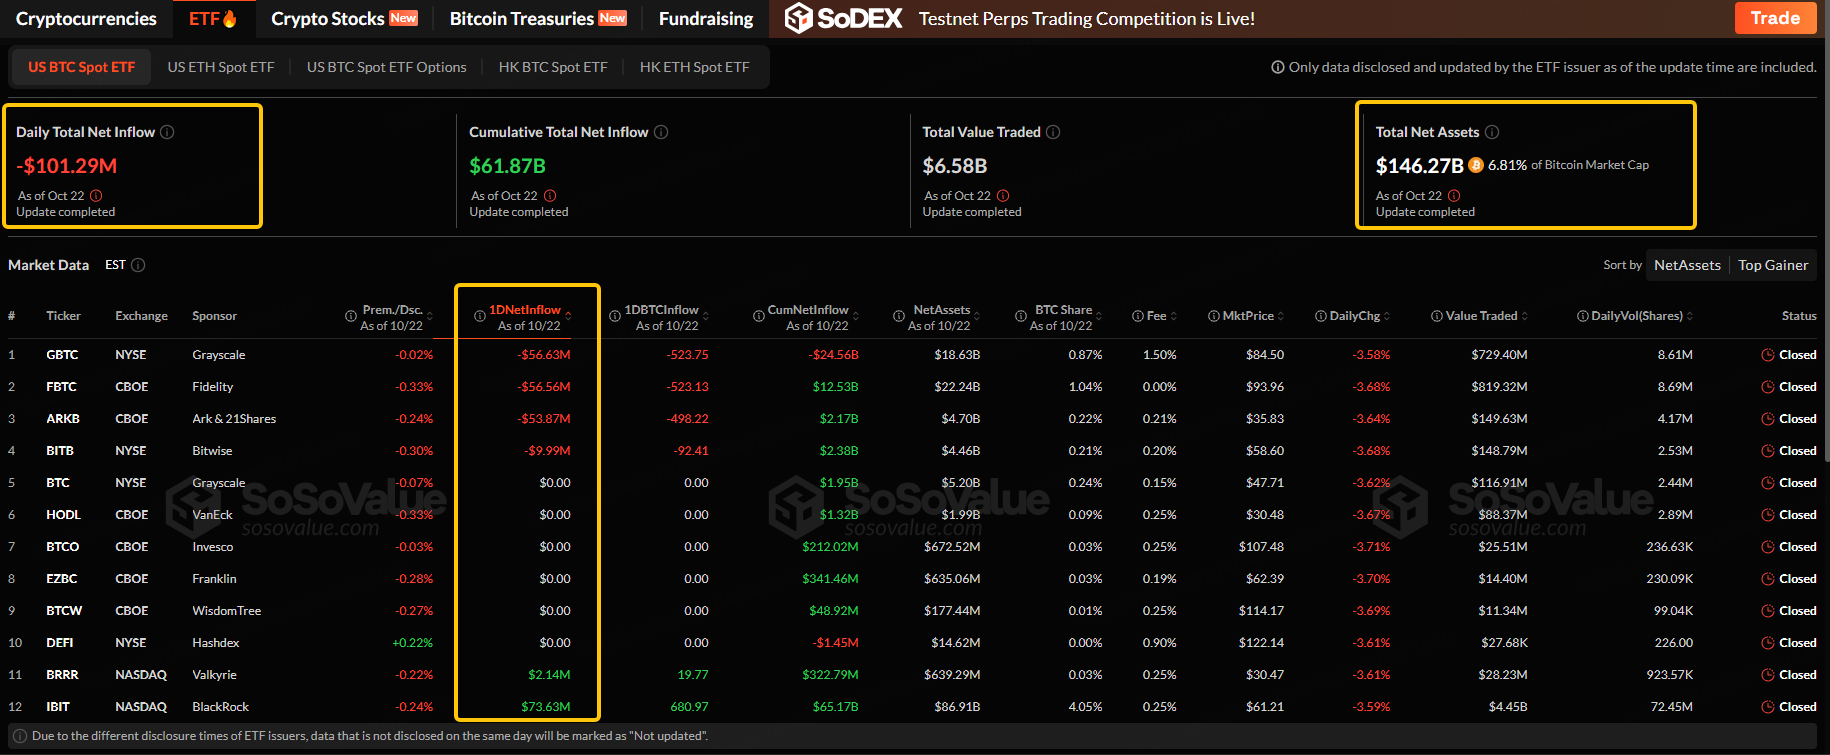Screen dimensions: 1830x755
Task: Sort the table by 1DNetInflow arrows
Action: coord(568,316)
